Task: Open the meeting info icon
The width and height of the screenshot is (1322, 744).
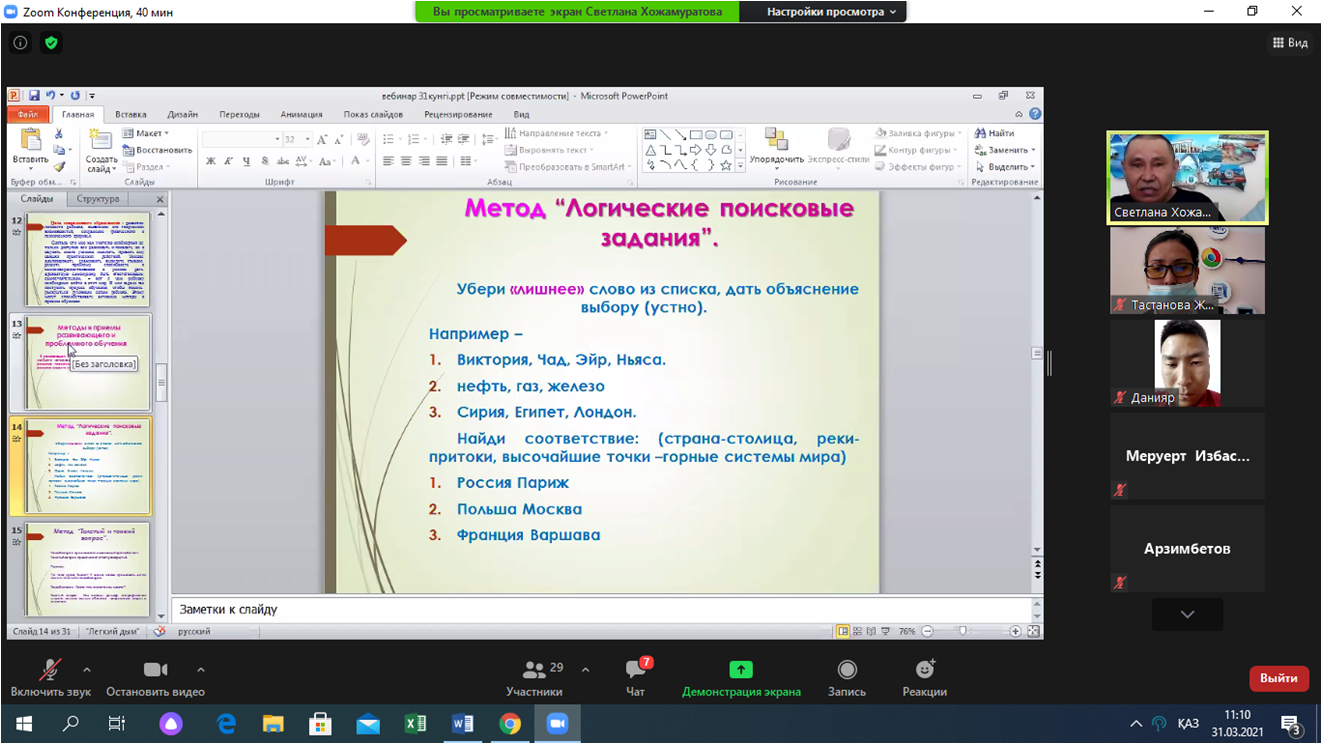Action: point(20,43)
